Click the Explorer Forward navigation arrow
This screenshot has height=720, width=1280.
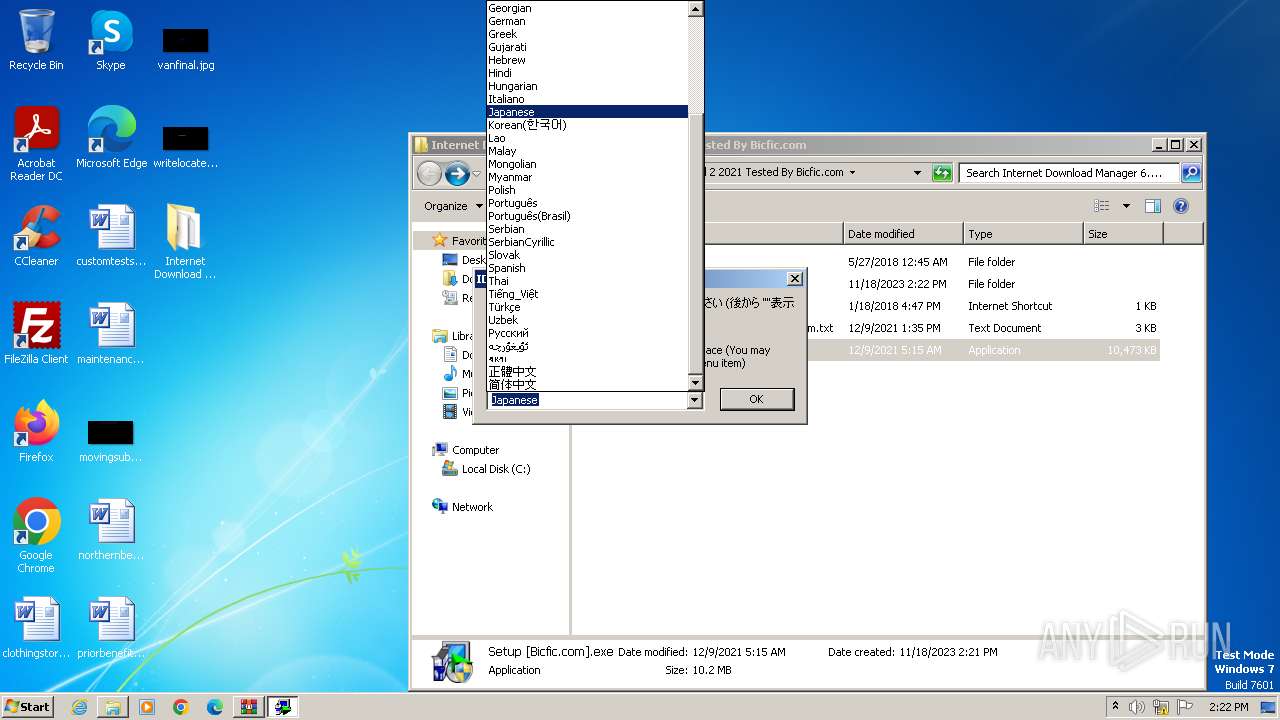pyautogui.click(x=457, y=174)
